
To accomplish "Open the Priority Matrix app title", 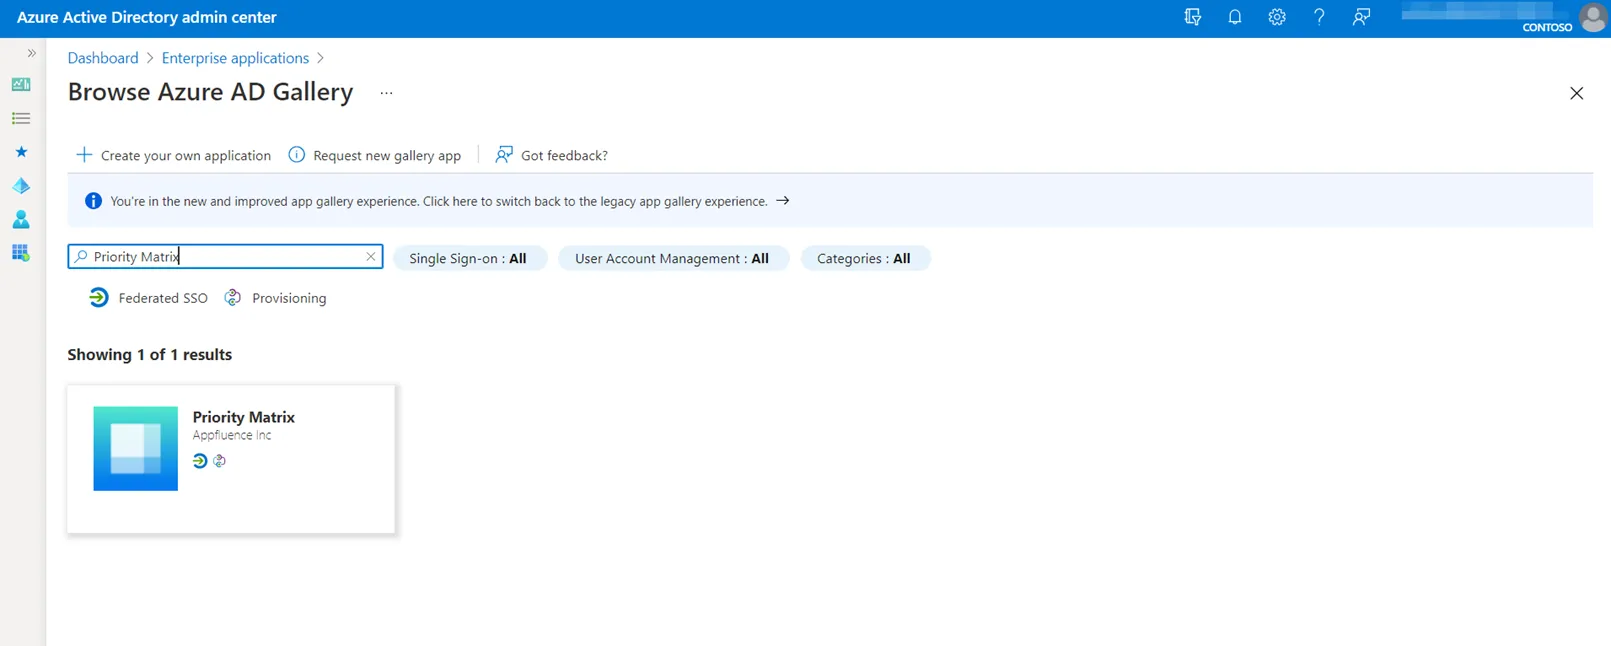I will click(244, 417).
